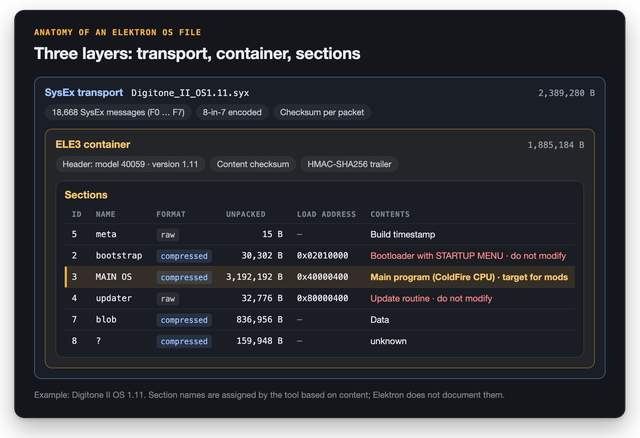Click the '30,302 B' unpacked size
640x438 pixels.
click(262, 256)
